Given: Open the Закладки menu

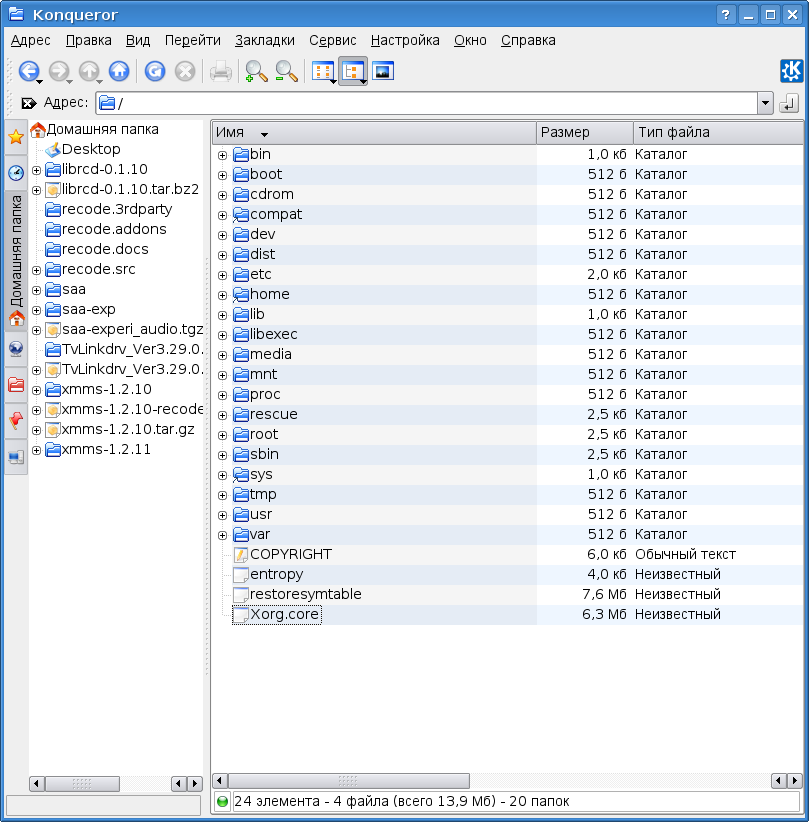Looking at the screenshot, I should (265, 40).
